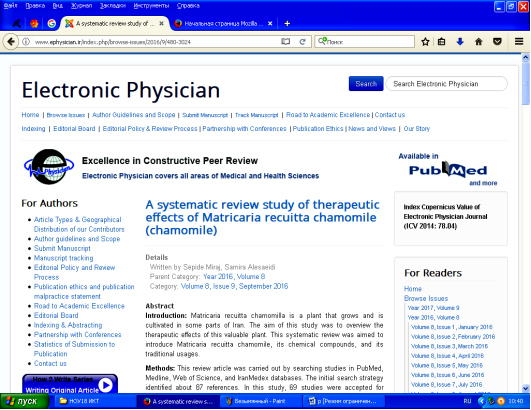Open the Правка menu
531x410 pixels.
coord(35,5)
